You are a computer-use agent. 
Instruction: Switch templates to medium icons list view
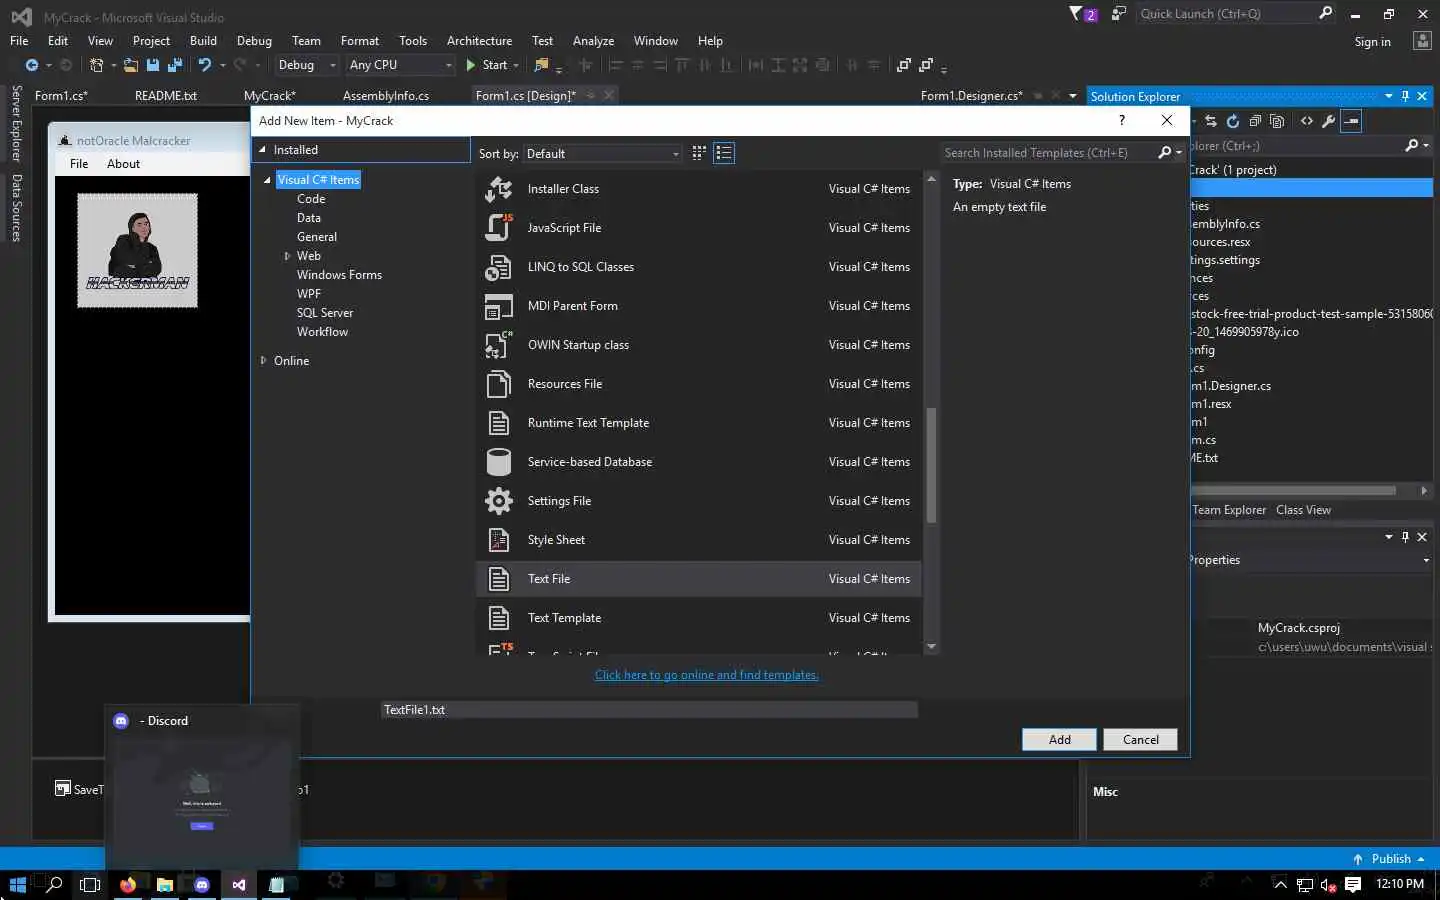tap(724, 153)
